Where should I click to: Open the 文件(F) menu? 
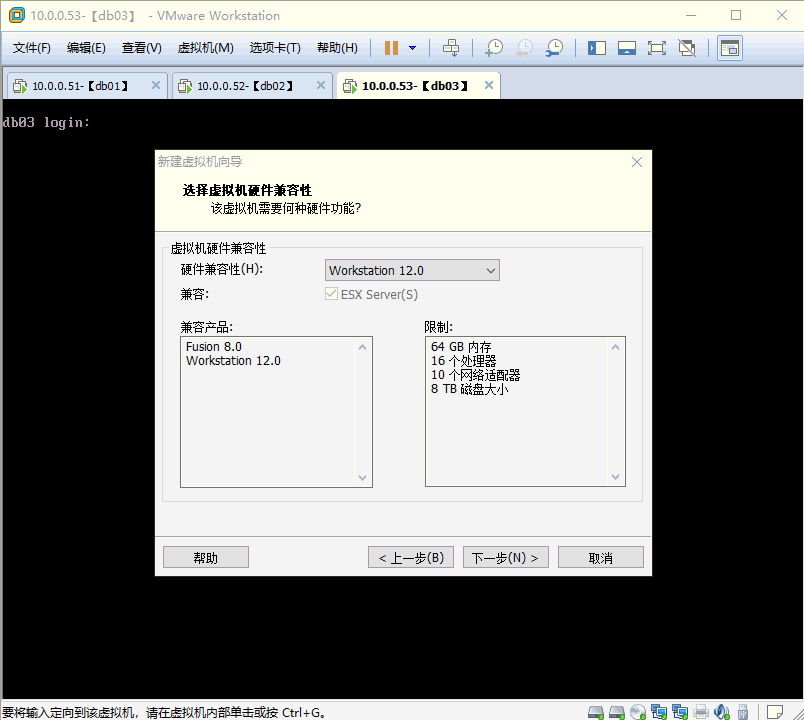pos(32,48)
